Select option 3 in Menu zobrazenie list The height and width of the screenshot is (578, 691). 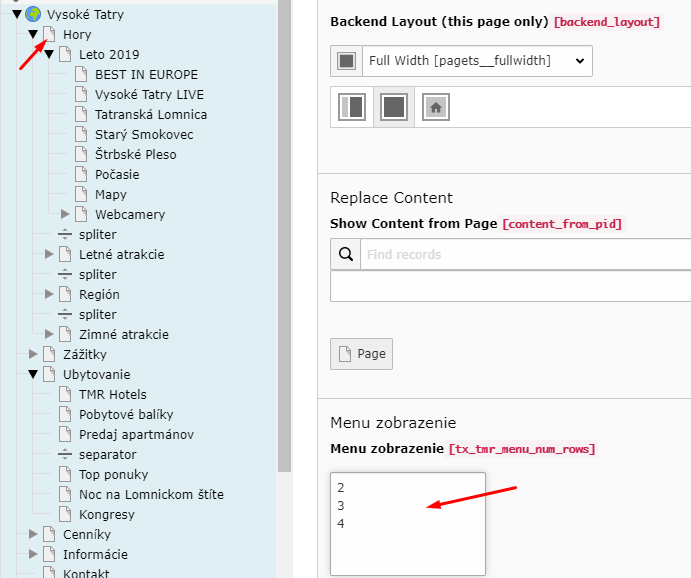(341, 506)
